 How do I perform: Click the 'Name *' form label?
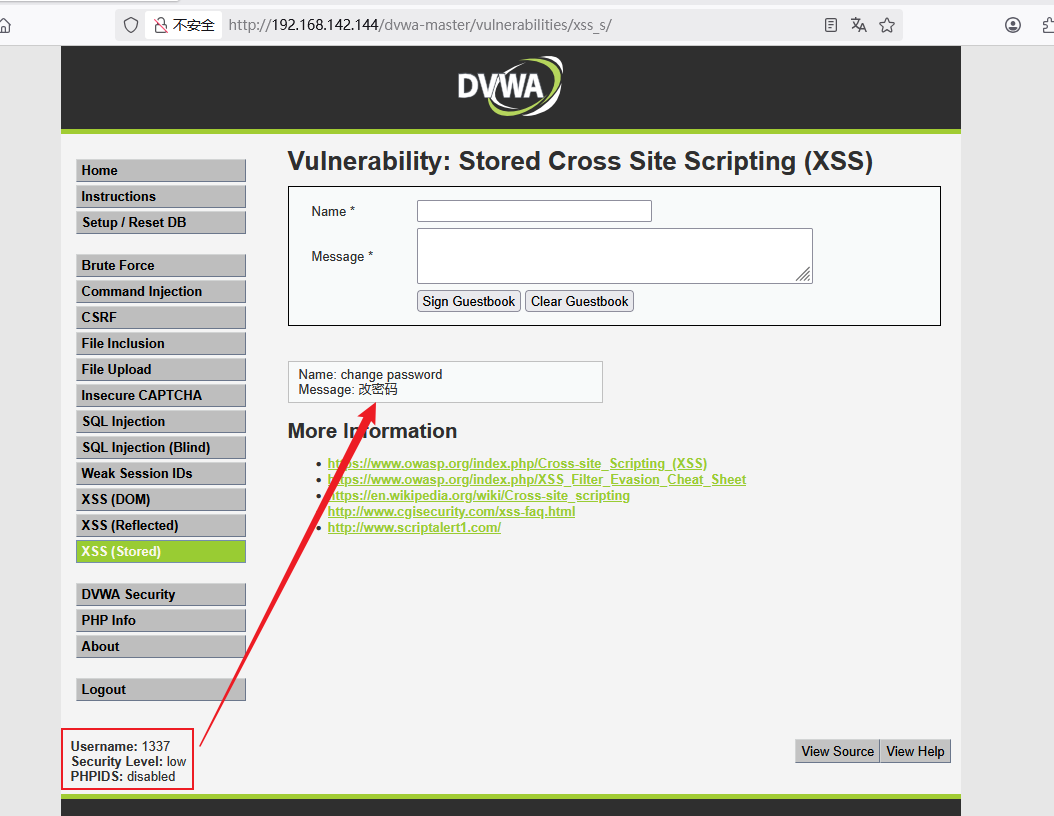coord(333,212)
